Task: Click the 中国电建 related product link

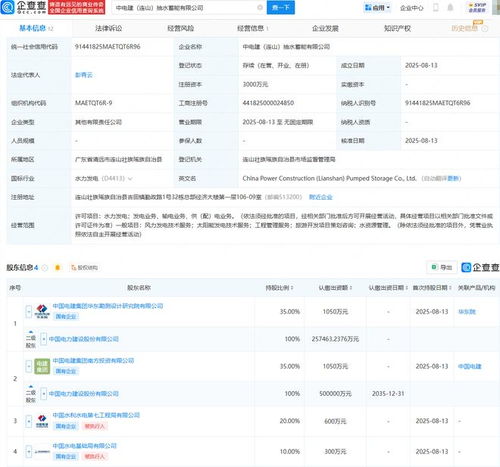Action: click(x=470, y=366)
